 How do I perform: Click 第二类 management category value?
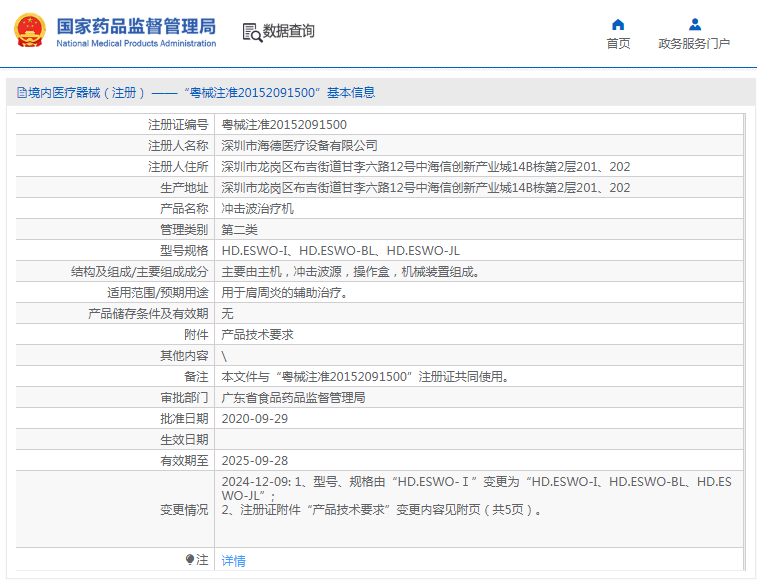tap(239, 229)
